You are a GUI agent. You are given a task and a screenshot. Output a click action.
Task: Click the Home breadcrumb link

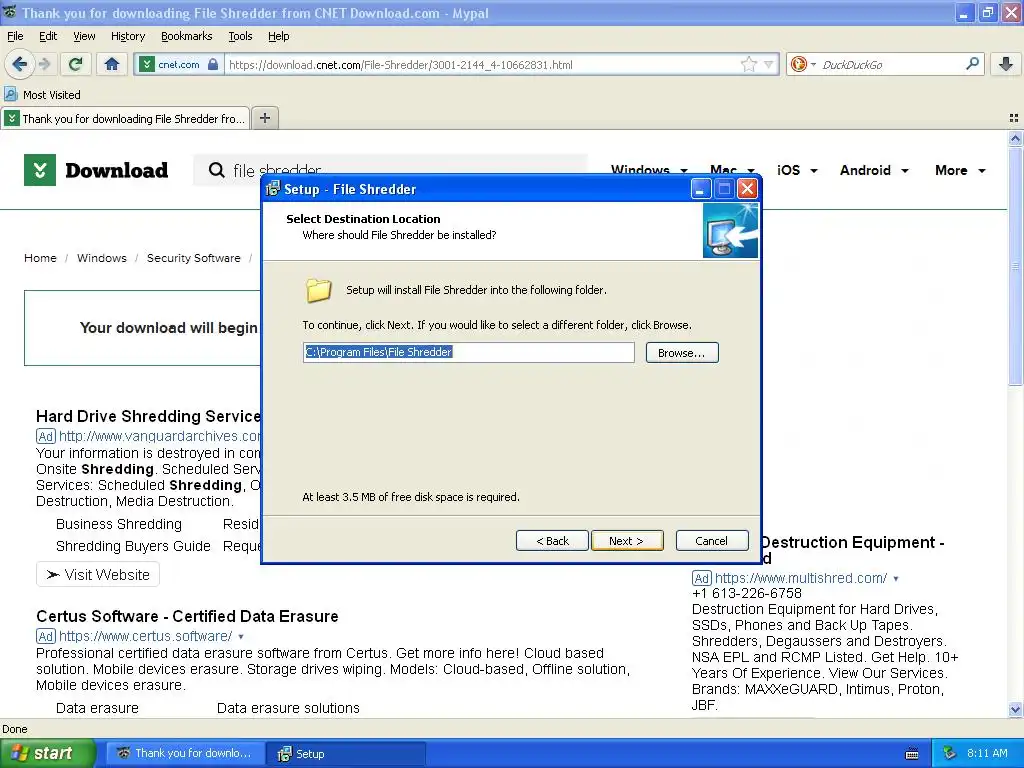point(40,258)
